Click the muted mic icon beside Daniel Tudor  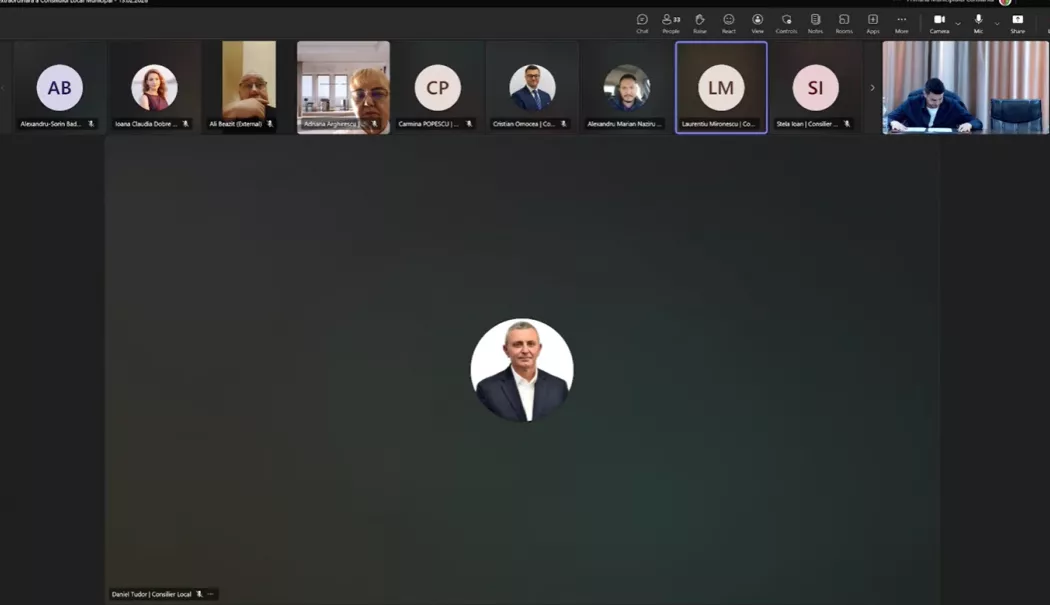click(x=199, y=594)
